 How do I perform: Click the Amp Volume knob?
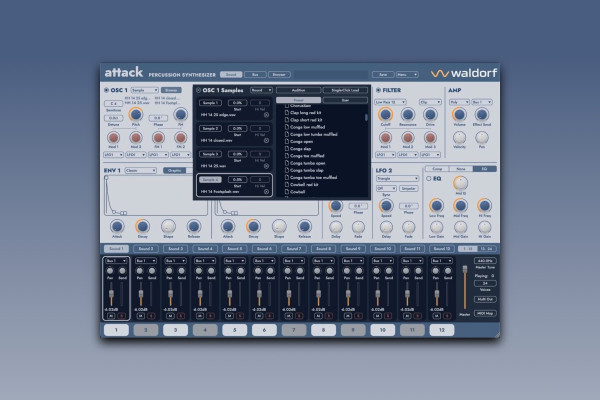coord(459,114)
